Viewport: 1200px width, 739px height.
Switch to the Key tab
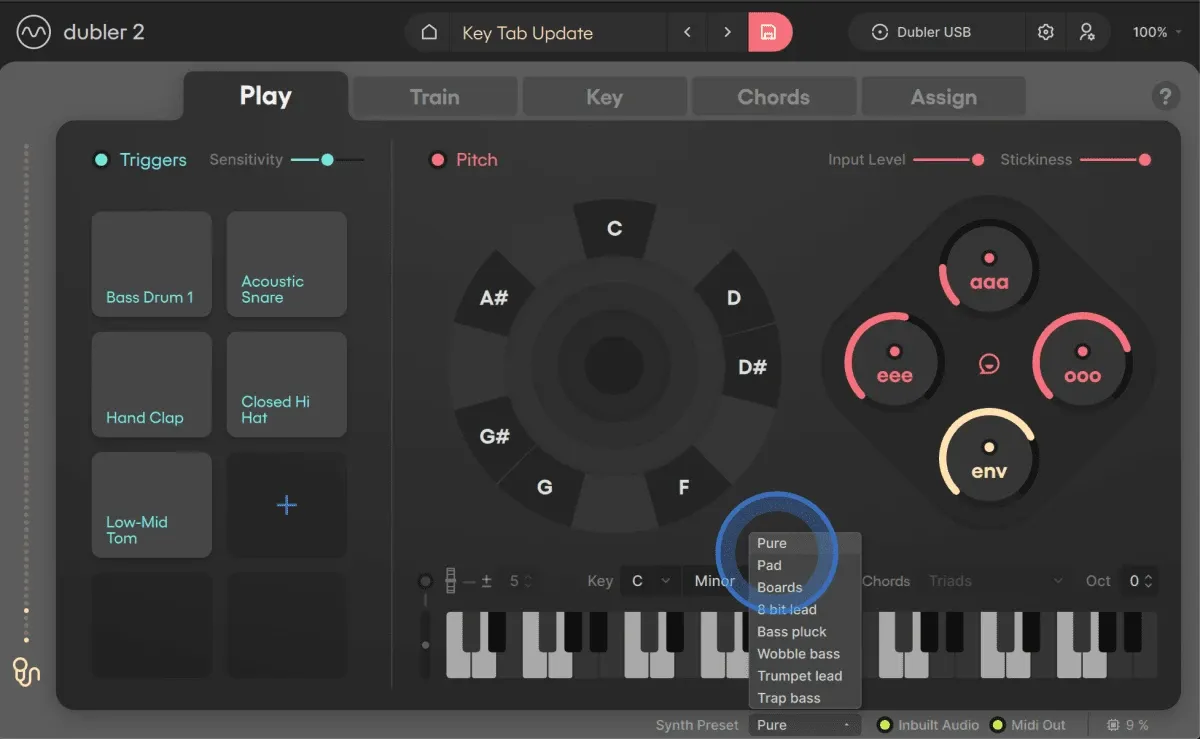[604, 97]
